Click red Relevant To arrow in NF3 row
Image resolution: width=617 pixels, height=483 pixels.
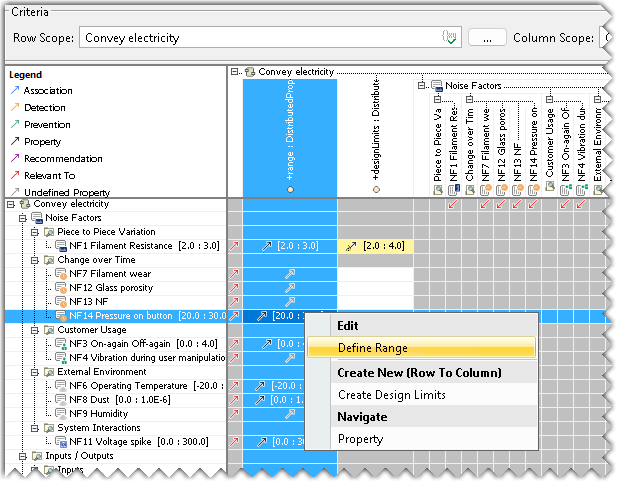[x=235, y=344]
